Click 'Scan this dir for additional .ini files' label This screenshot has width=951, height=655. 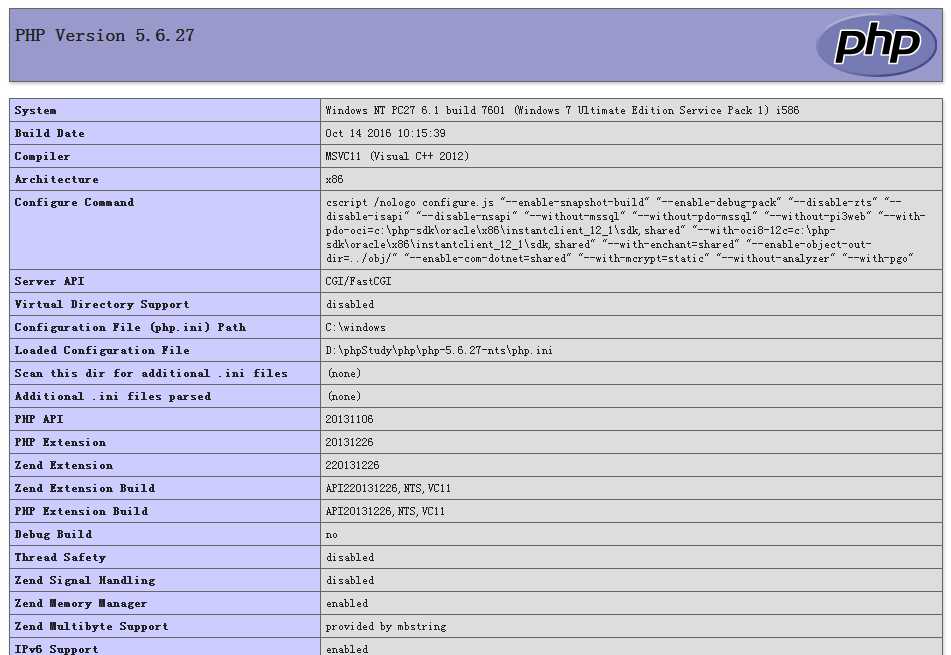[151, 374]
